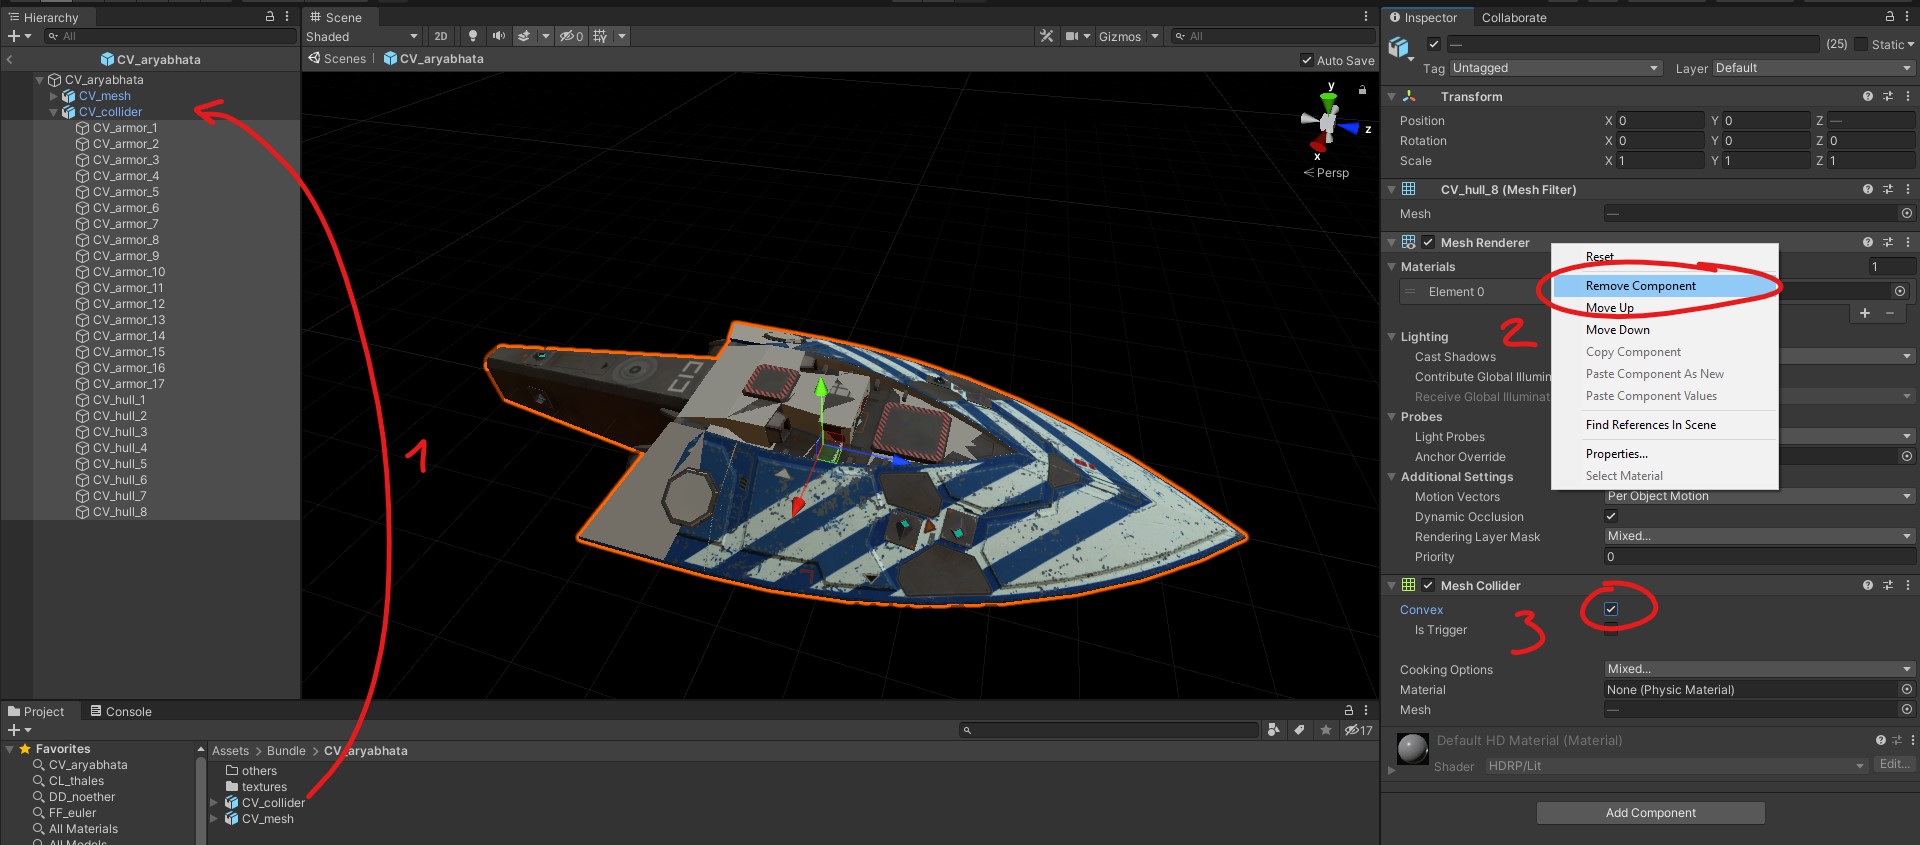
Task: Add a material slot with plus icon
Action: [x=1865, y=313]
